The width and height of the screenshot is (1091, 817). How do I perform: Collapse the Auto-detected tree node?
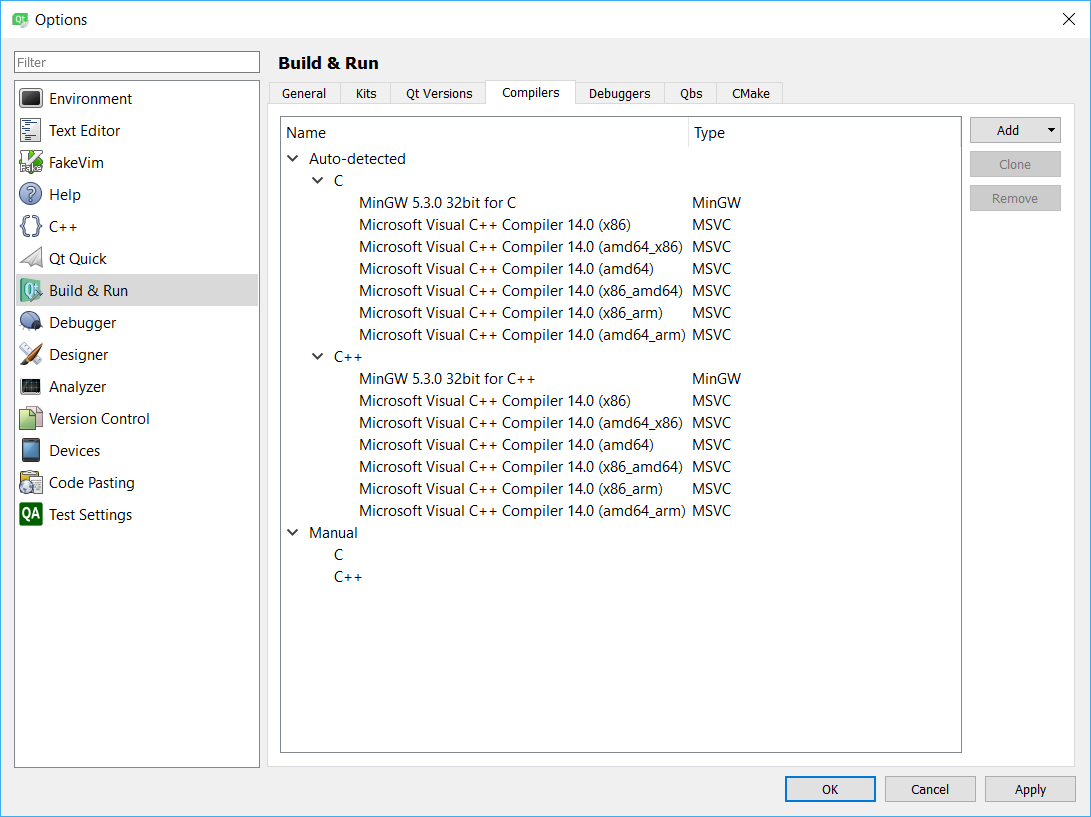293,159
